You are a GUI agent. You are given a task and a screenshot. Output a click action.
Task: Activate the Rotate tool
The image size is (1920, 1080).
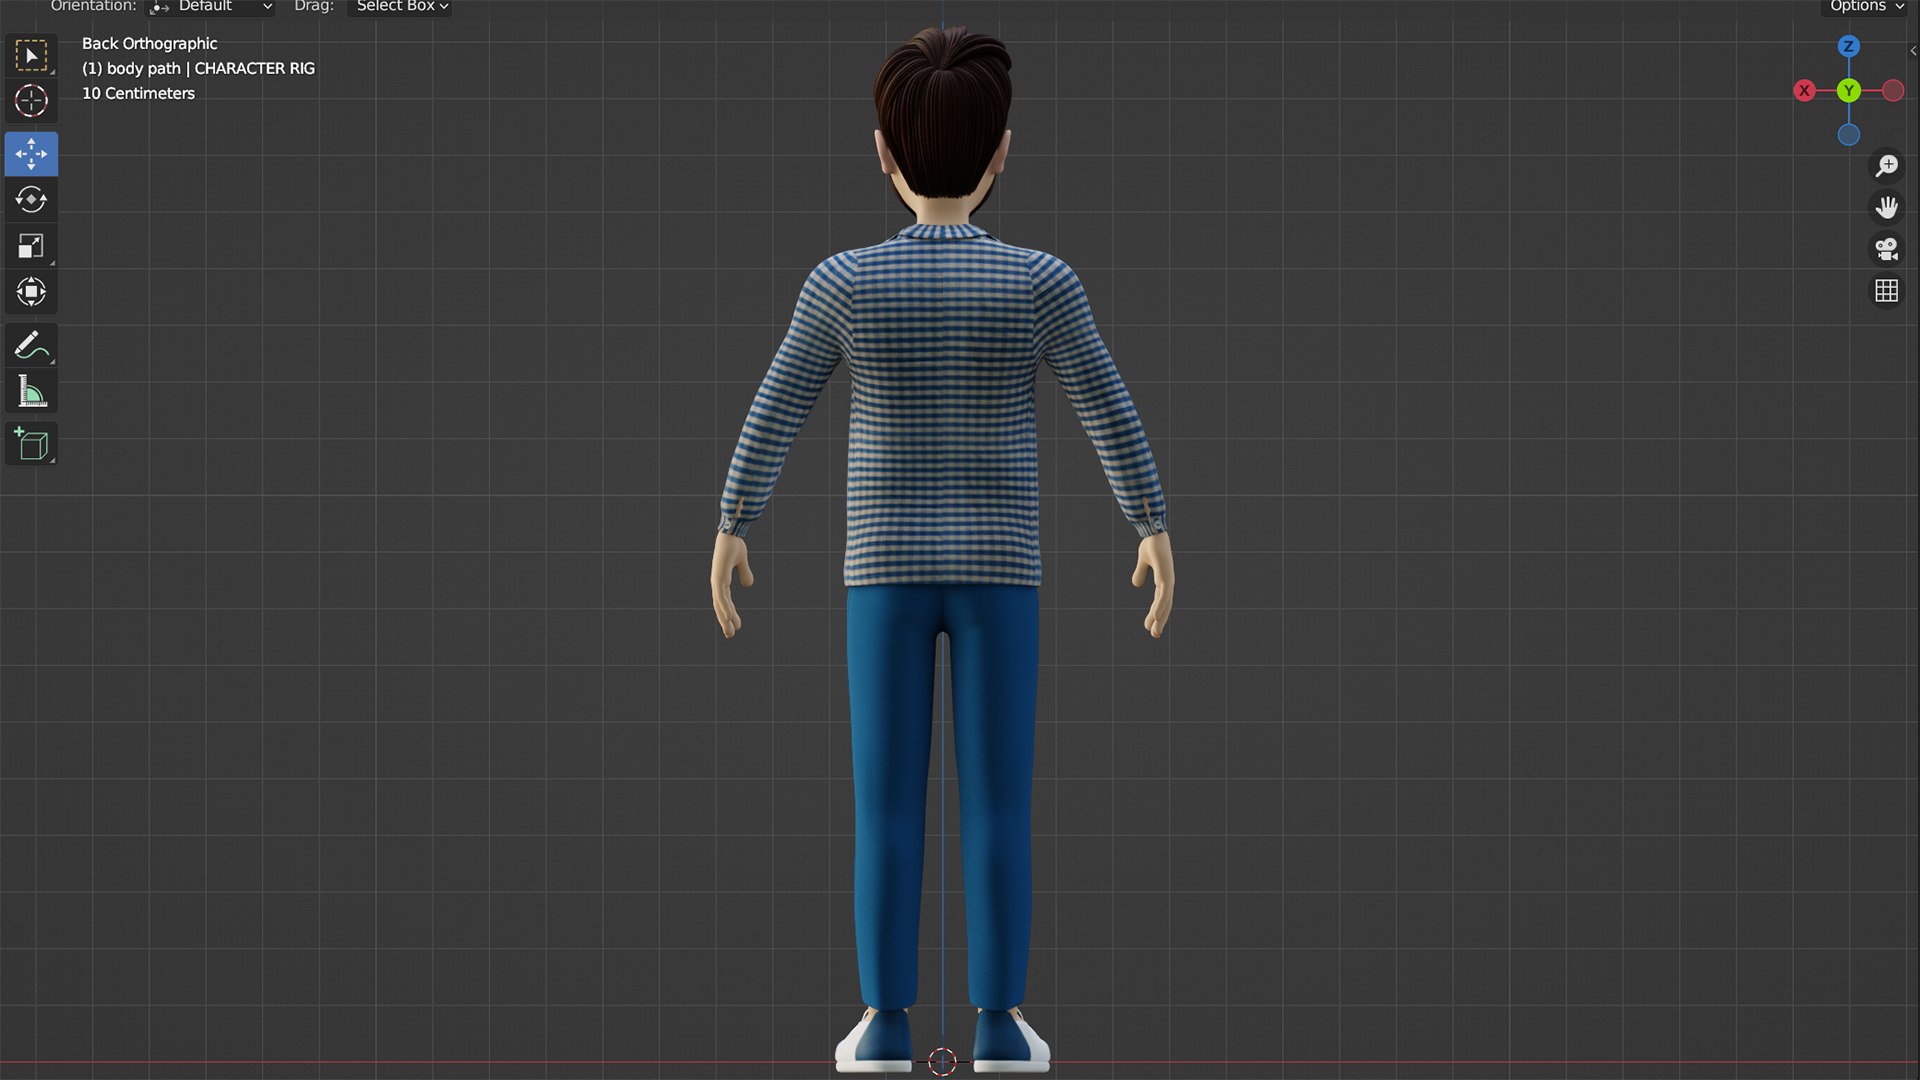pyautogui.click(x=31, y=200)
